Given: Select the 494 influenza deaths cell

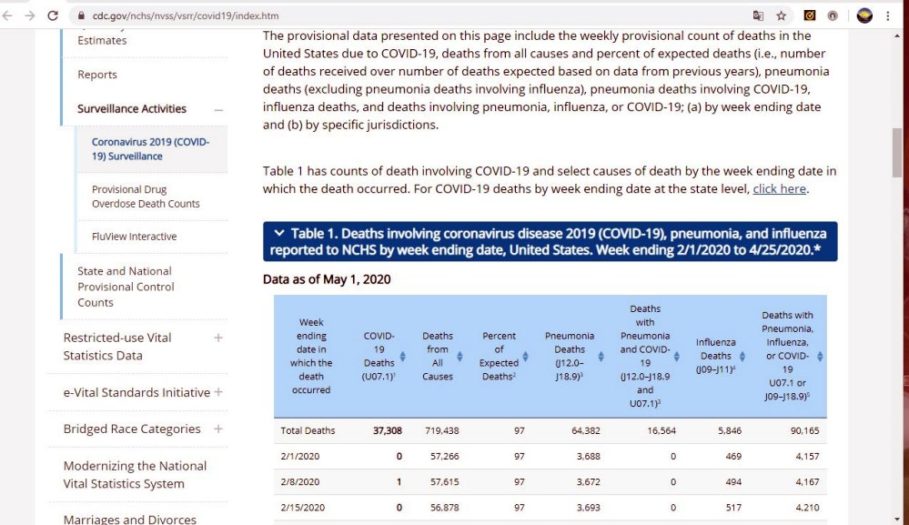Looking at the screenshot, I should [733, 482].
